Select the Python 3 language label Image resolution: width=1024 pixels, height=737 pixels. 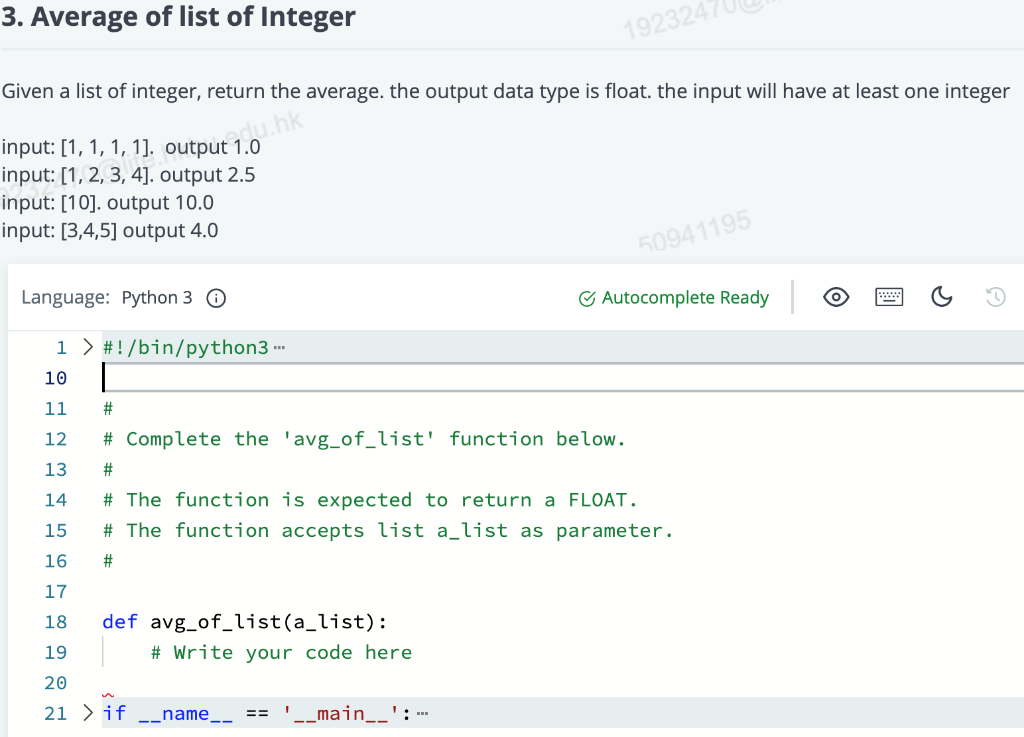157,297
